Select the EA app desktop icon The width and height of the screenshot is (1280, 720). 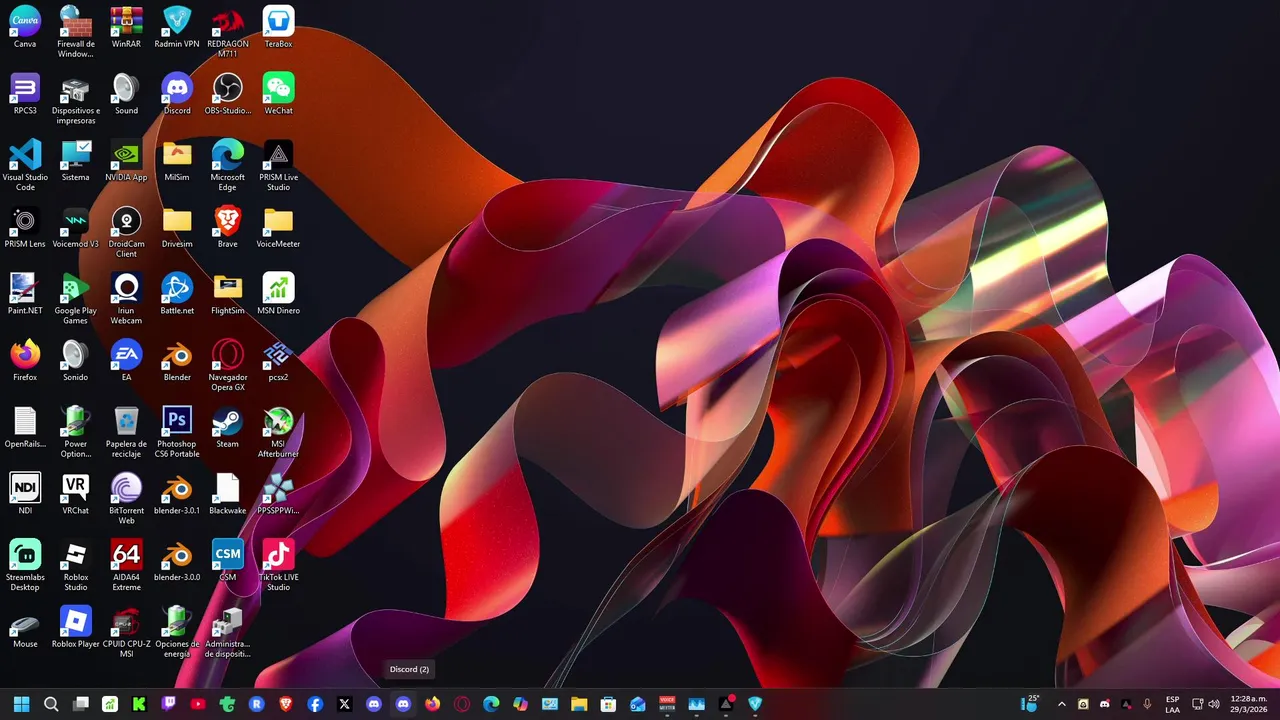[126, 361]
